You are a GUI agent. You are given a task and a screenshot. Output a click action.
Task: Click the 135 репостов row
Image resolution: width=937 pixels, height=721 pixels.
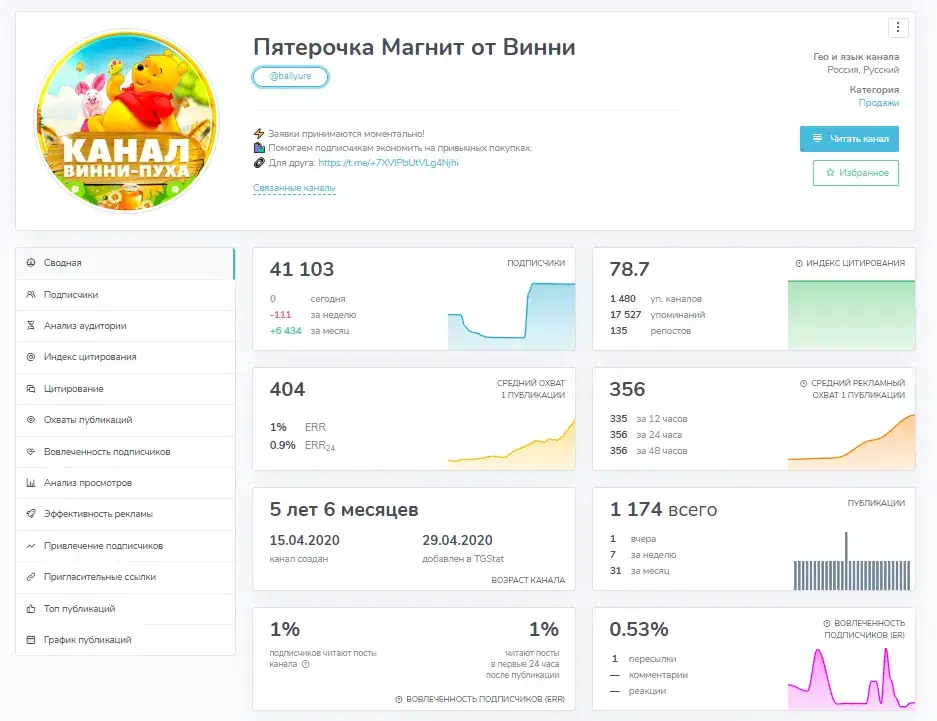[x=650, y=331]
